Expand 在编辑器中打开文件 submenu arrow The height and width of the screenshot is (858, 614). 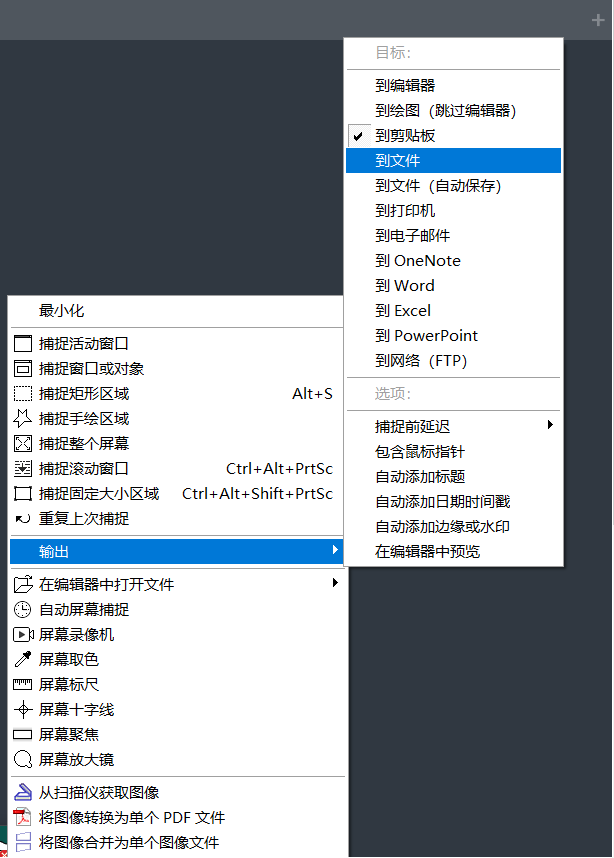coord(335,583)
